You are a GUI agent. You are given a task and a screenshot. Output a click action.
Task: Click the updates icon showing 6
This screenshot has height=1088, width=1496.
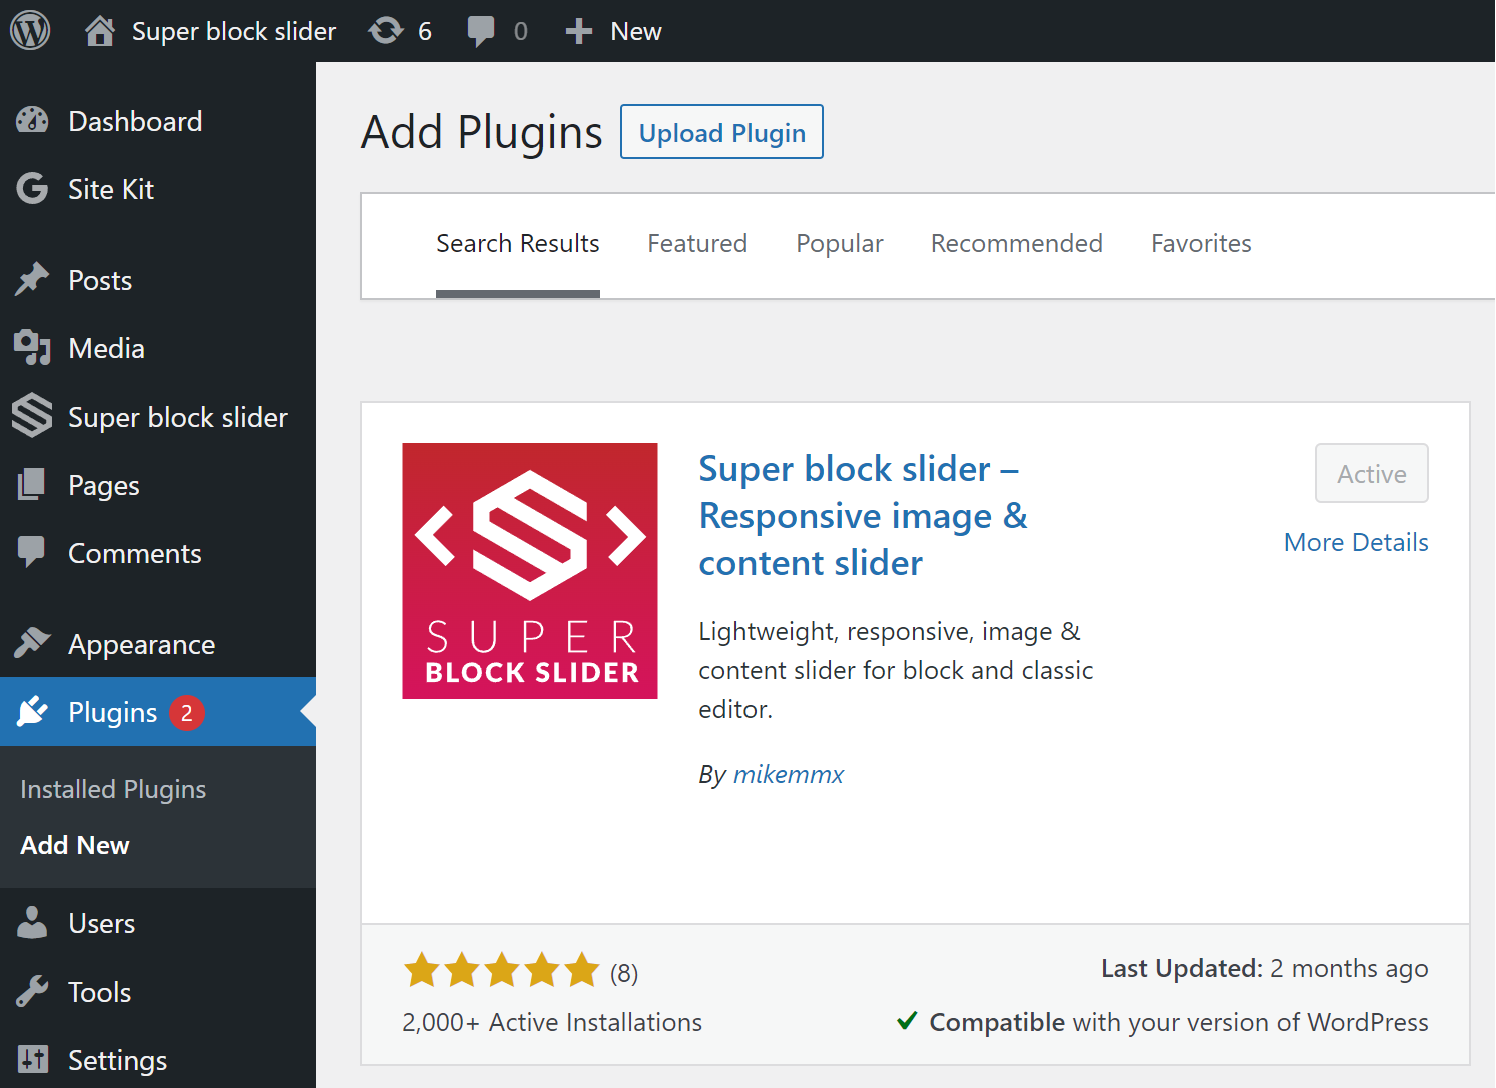pyautogui.click(x=387, y=30)
